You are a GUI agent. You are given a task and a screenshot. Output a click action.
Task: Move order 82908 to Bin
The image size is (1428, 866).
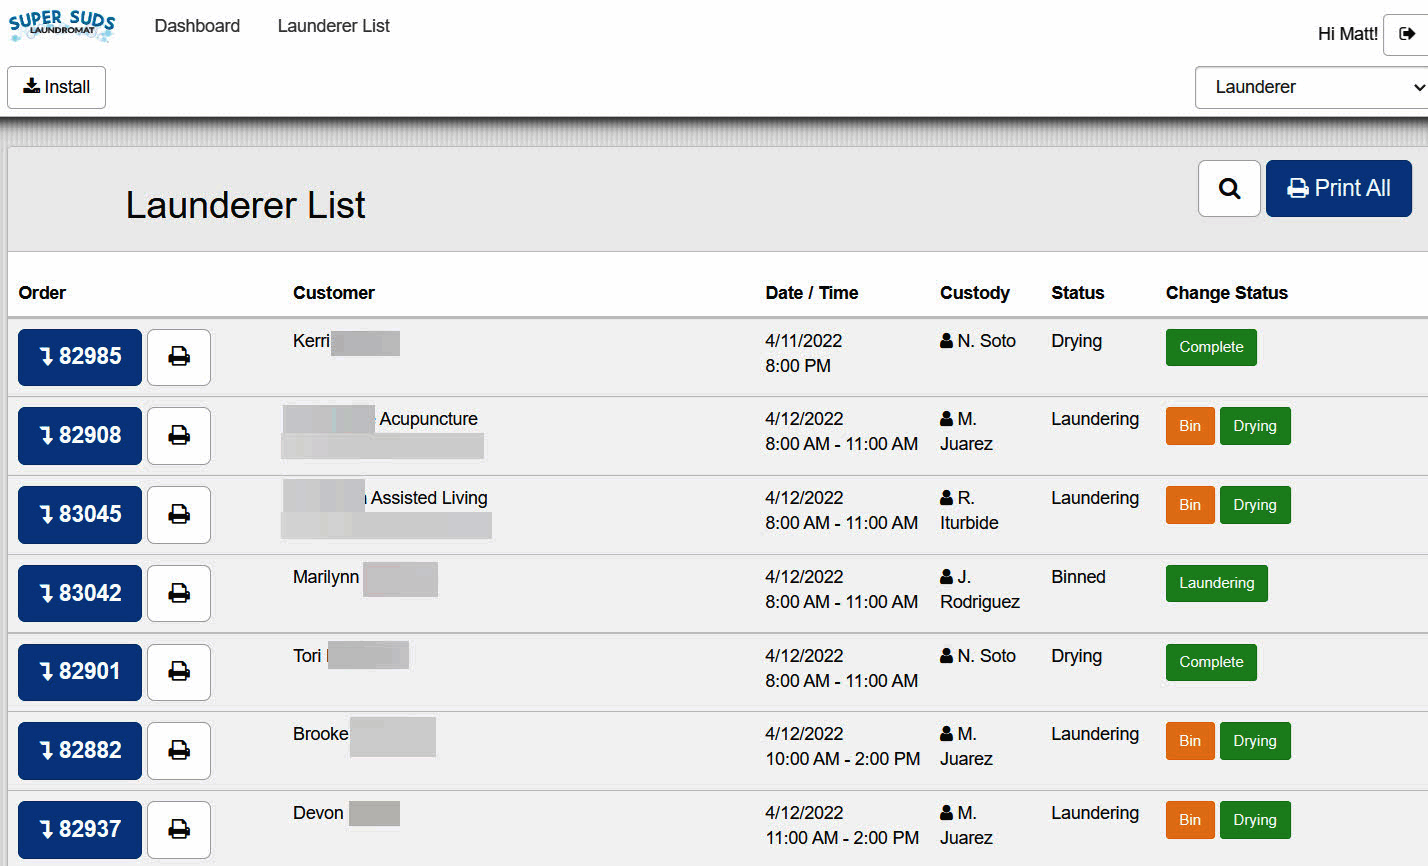pos(1189,426)
